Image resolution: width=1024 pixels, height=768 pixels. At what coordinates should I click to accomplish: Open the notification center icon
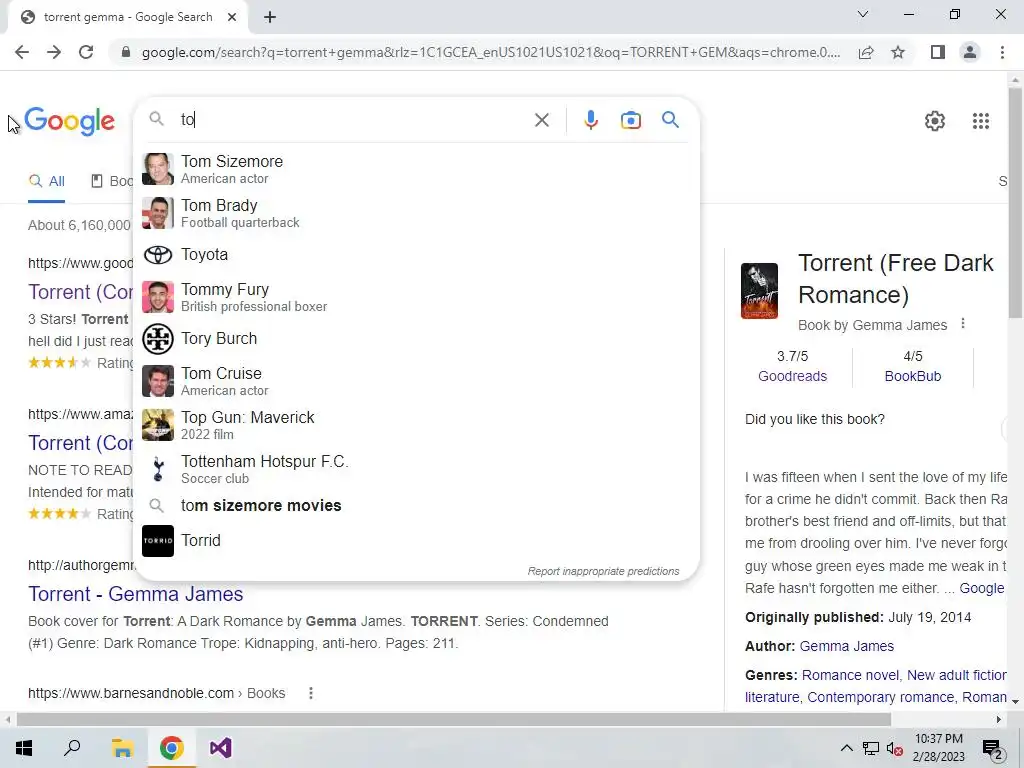click(992, 749)
